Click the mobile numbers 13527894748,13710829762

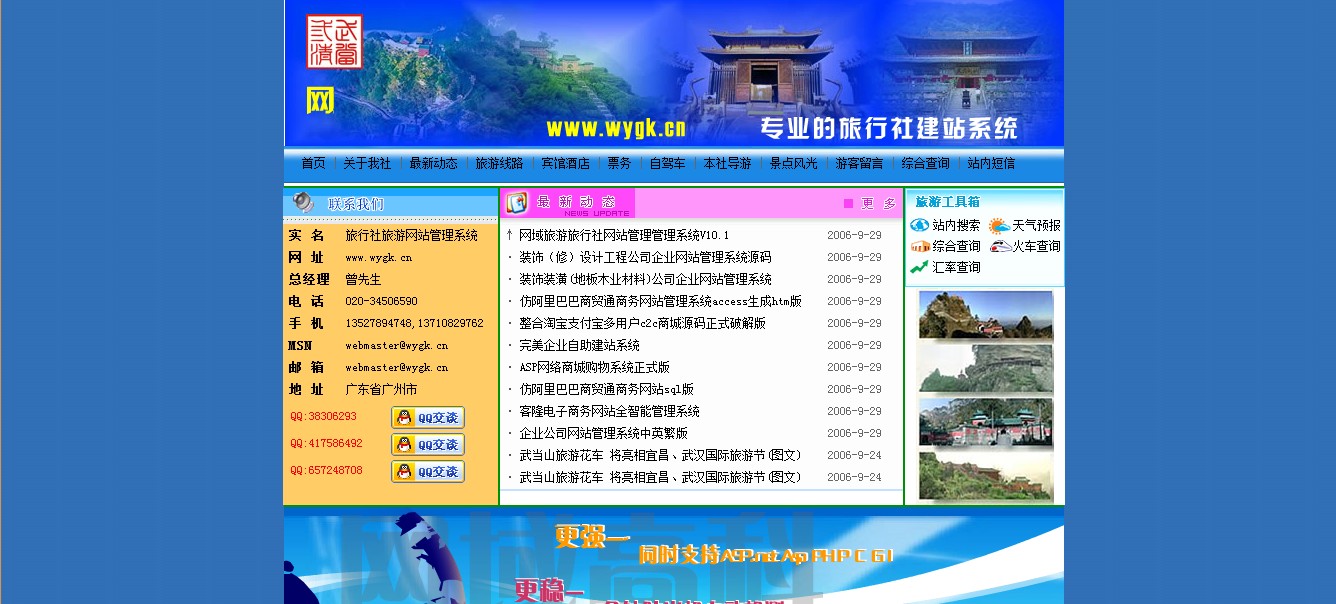[414, 323]
